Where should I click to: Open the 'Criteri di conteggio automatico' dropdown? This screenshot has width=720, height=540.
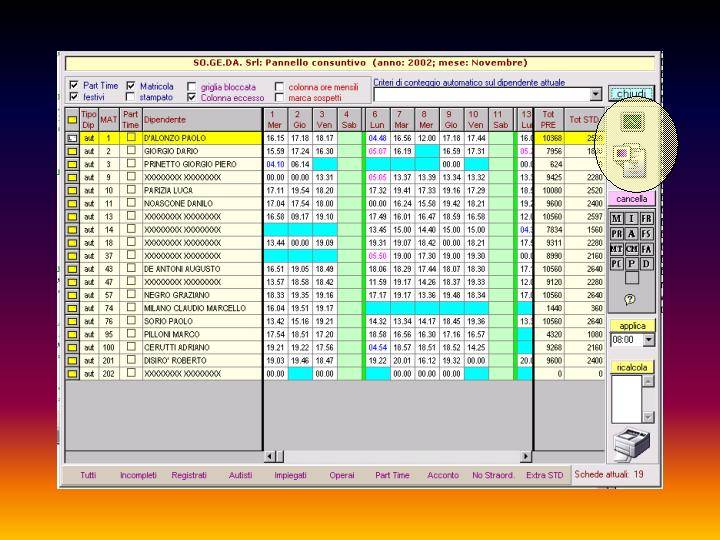tap(596, 94)
